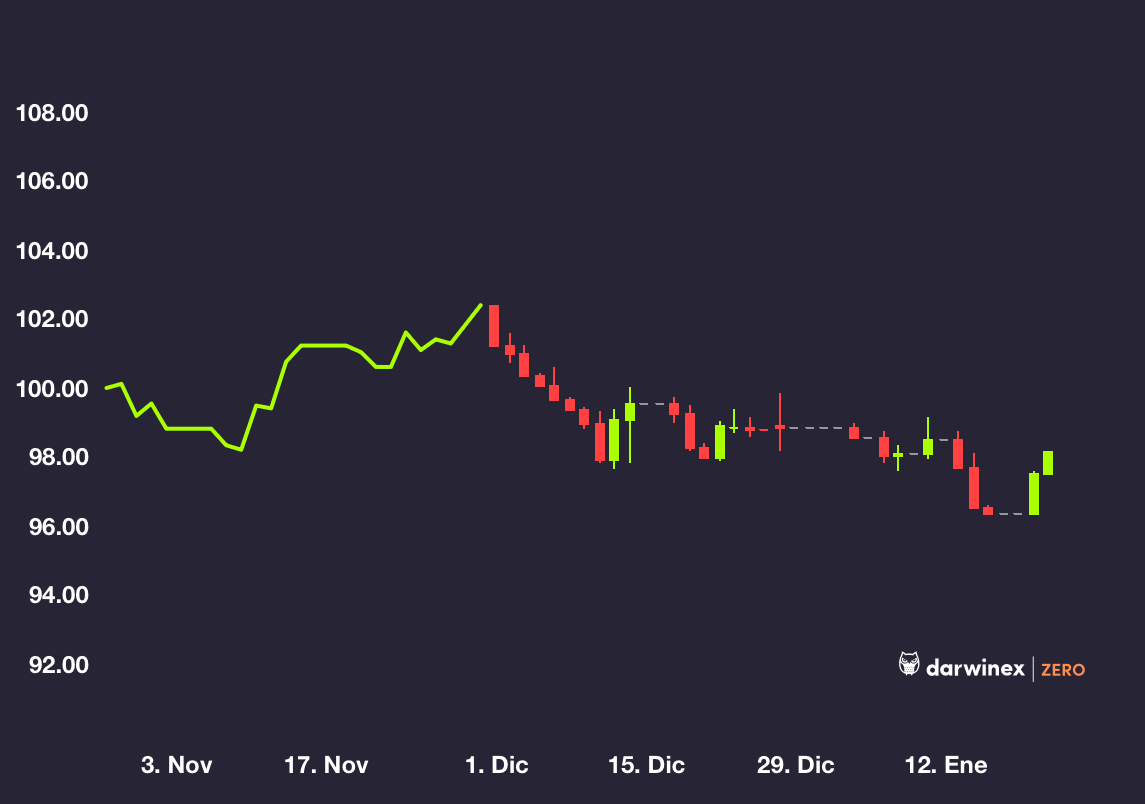Click the first red candle after the green line

coord(494,326)
